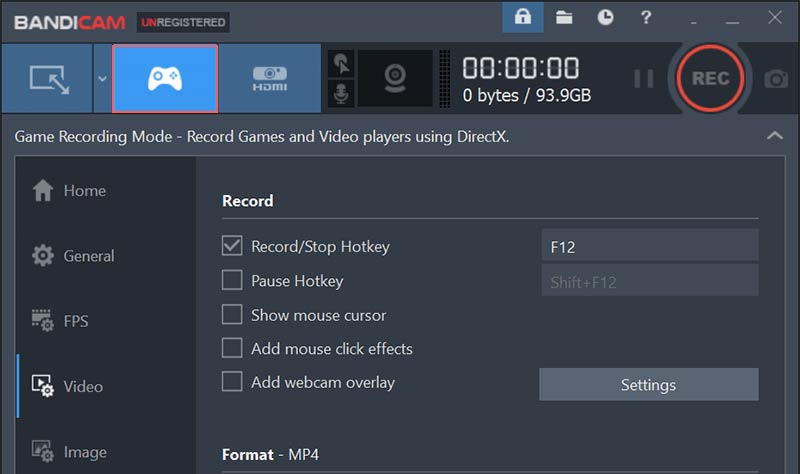Select Game Recording mode gamepad icon
This screenshot has width=800, height=474.
(x=164, y=79)
